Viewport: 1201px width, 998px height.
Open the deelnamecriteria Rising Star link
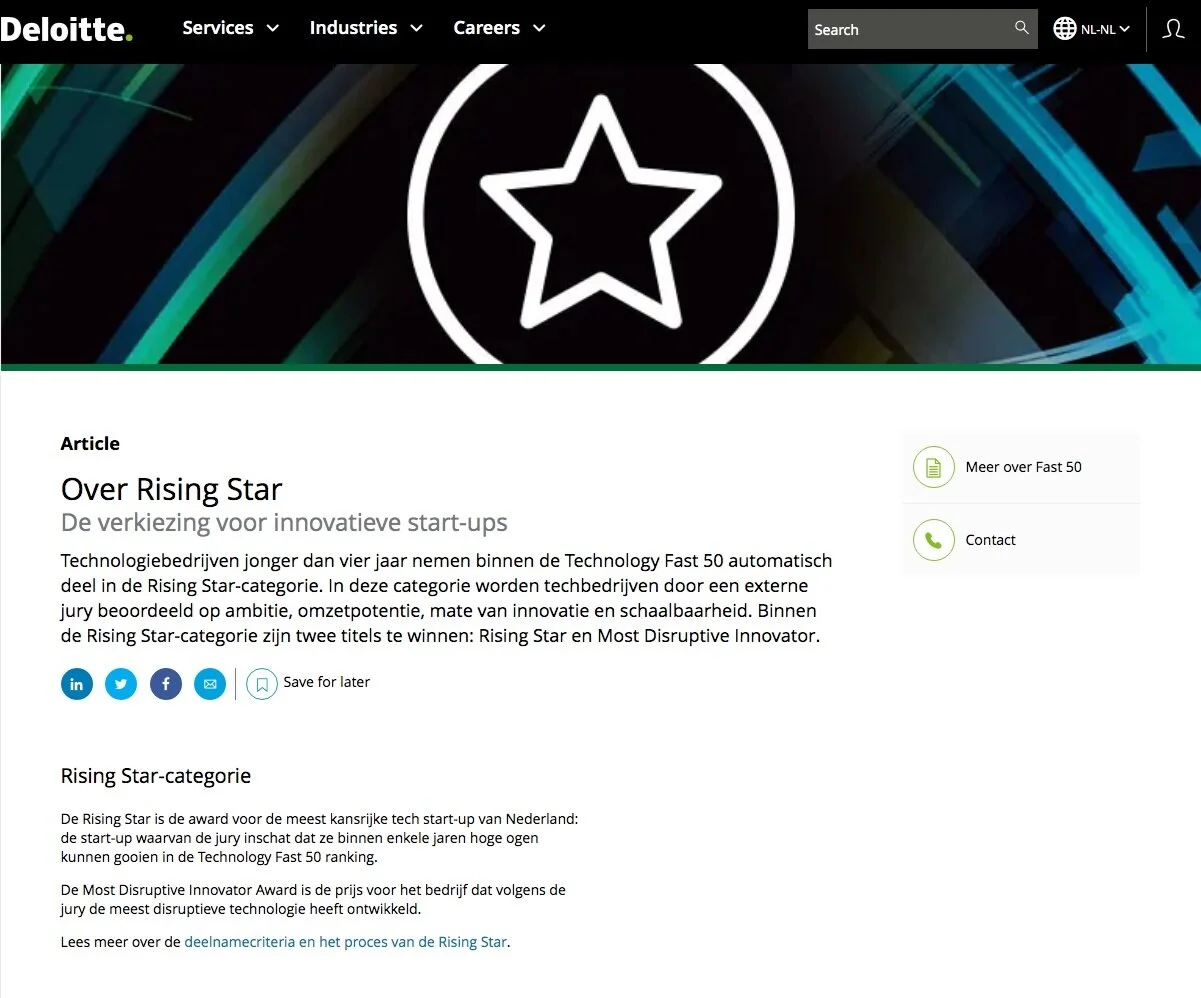[x=345, y=942]
